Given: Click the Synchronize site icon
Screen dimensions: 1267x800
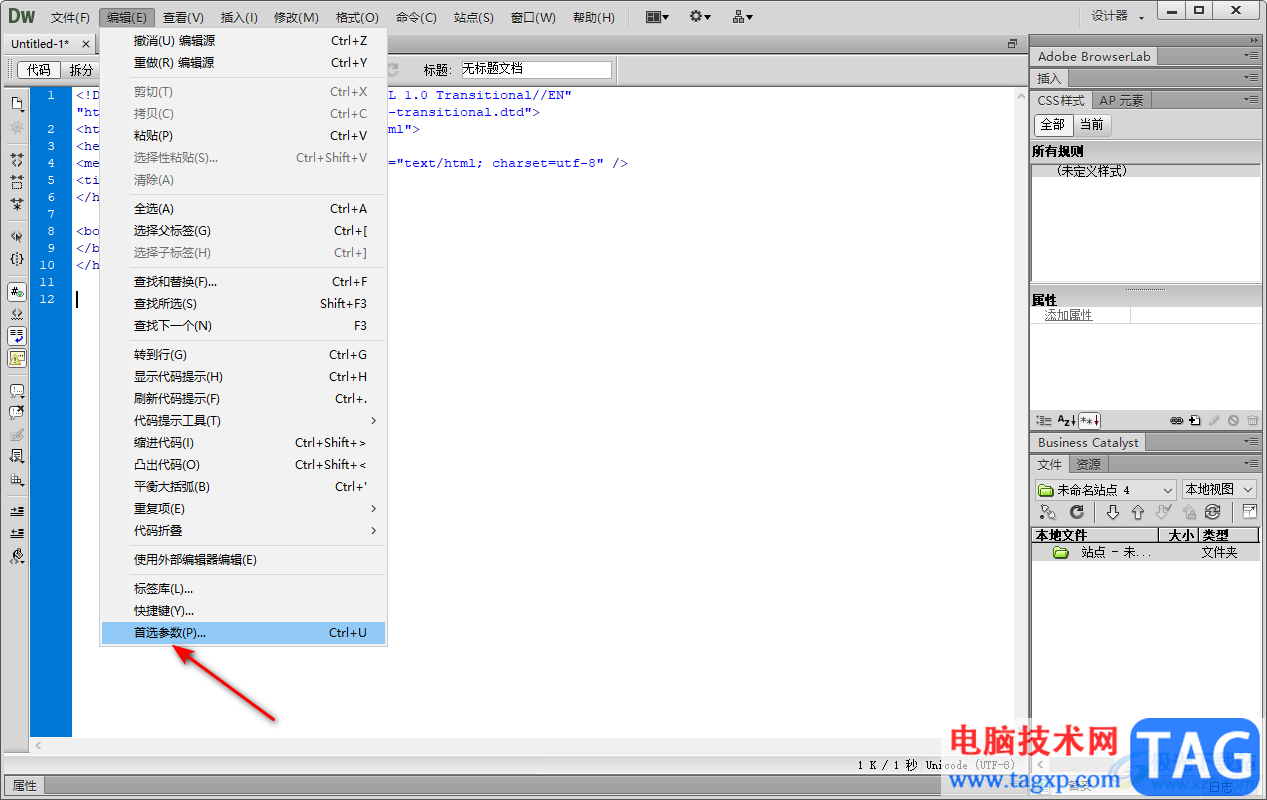Looking at the screenshot, I should (1213, 512).
